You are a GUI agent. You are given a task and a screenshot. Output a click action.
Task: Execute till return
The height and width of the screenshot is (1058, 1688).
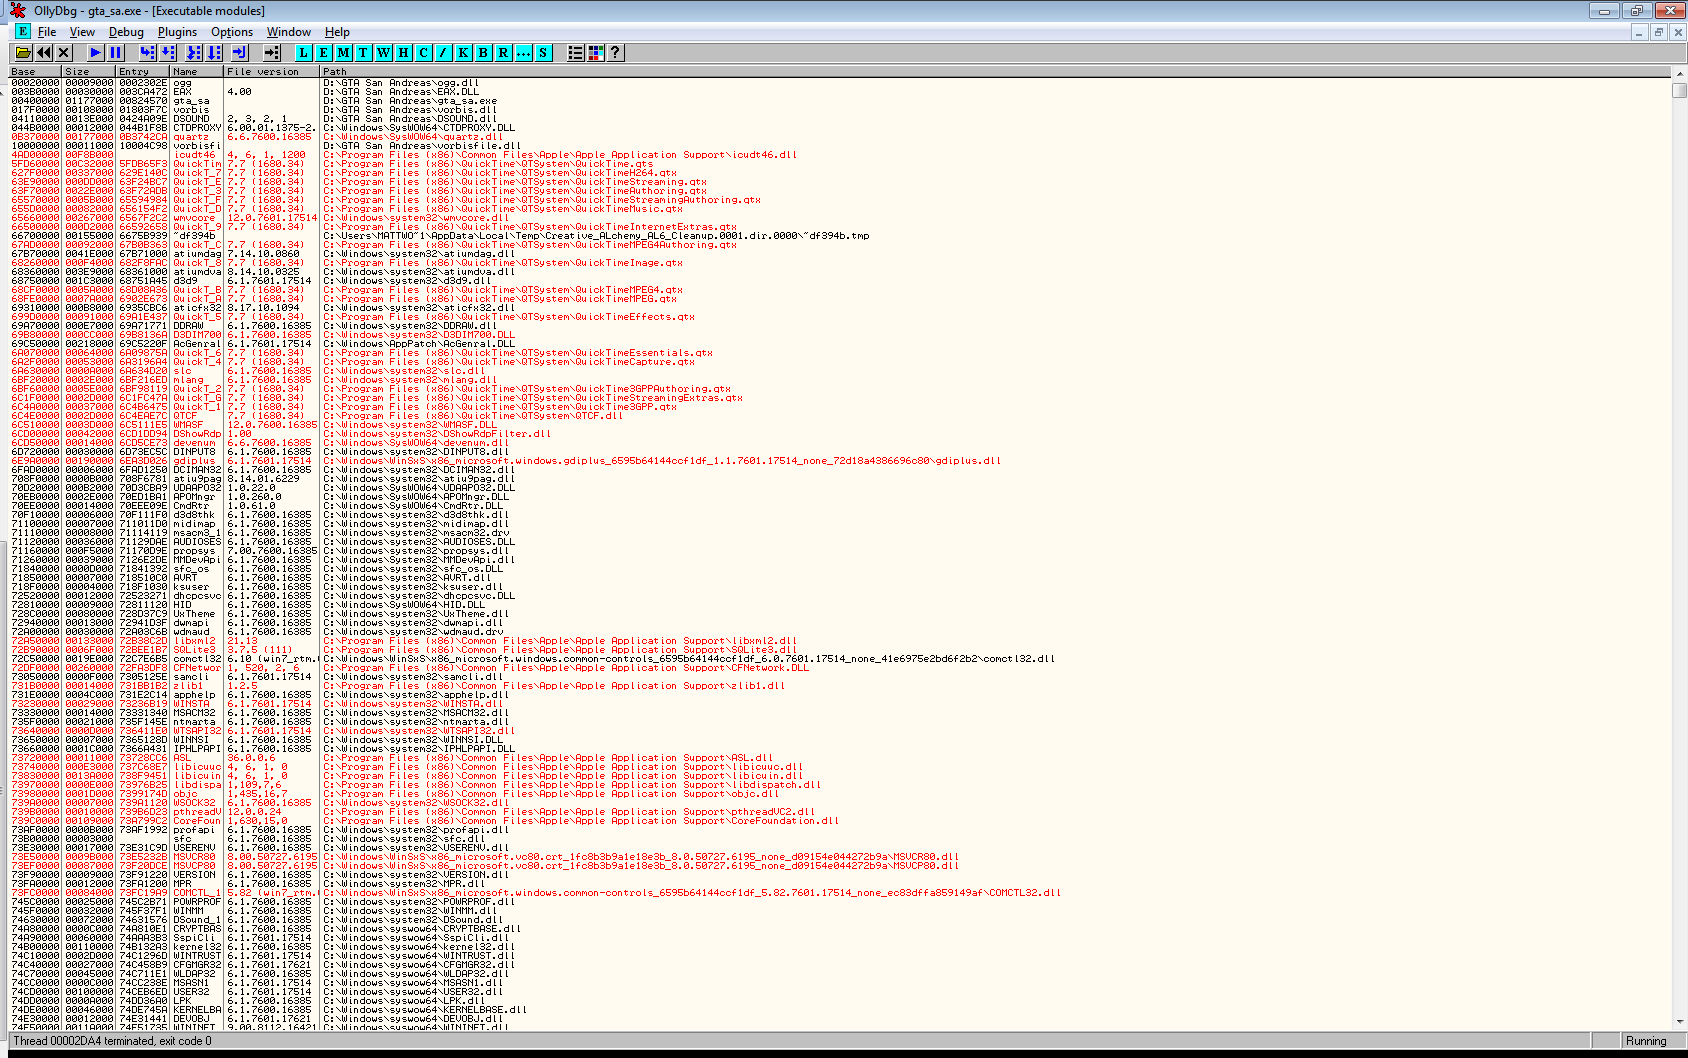point(239,53)
